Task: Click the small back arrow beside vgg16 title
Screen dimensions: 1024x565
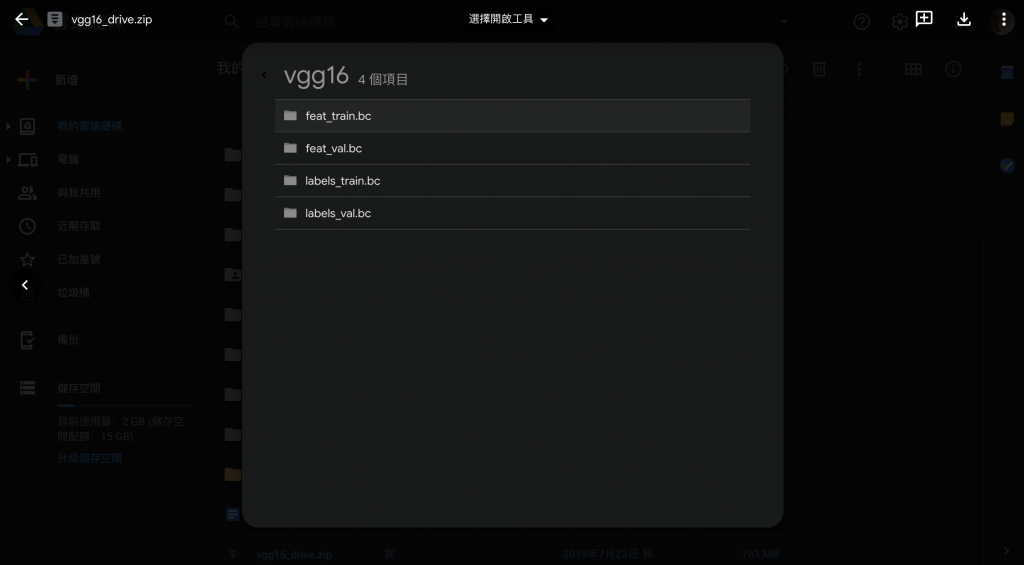Action: point(264,75)
